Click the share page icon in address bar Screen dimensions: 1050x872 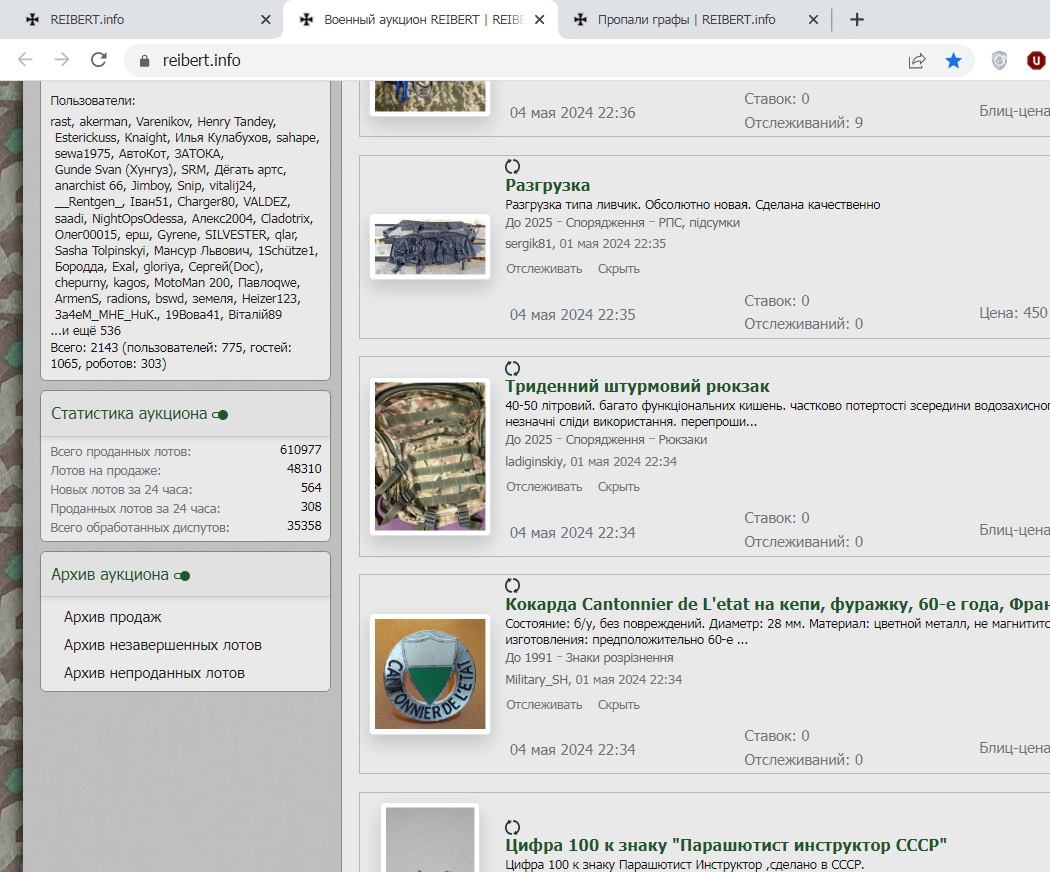click(916, 61)
